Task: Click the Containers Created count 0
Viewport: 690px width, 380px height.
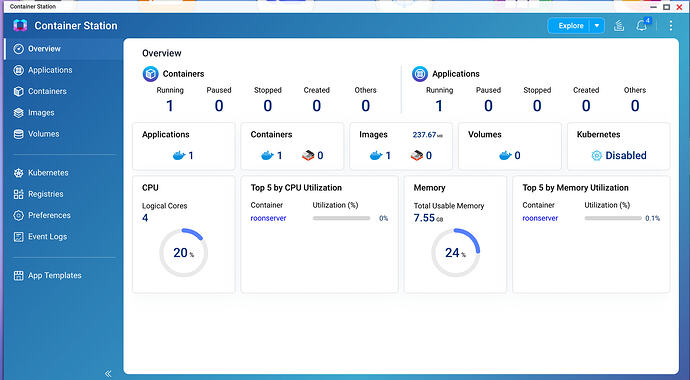Action: point(316,106)
